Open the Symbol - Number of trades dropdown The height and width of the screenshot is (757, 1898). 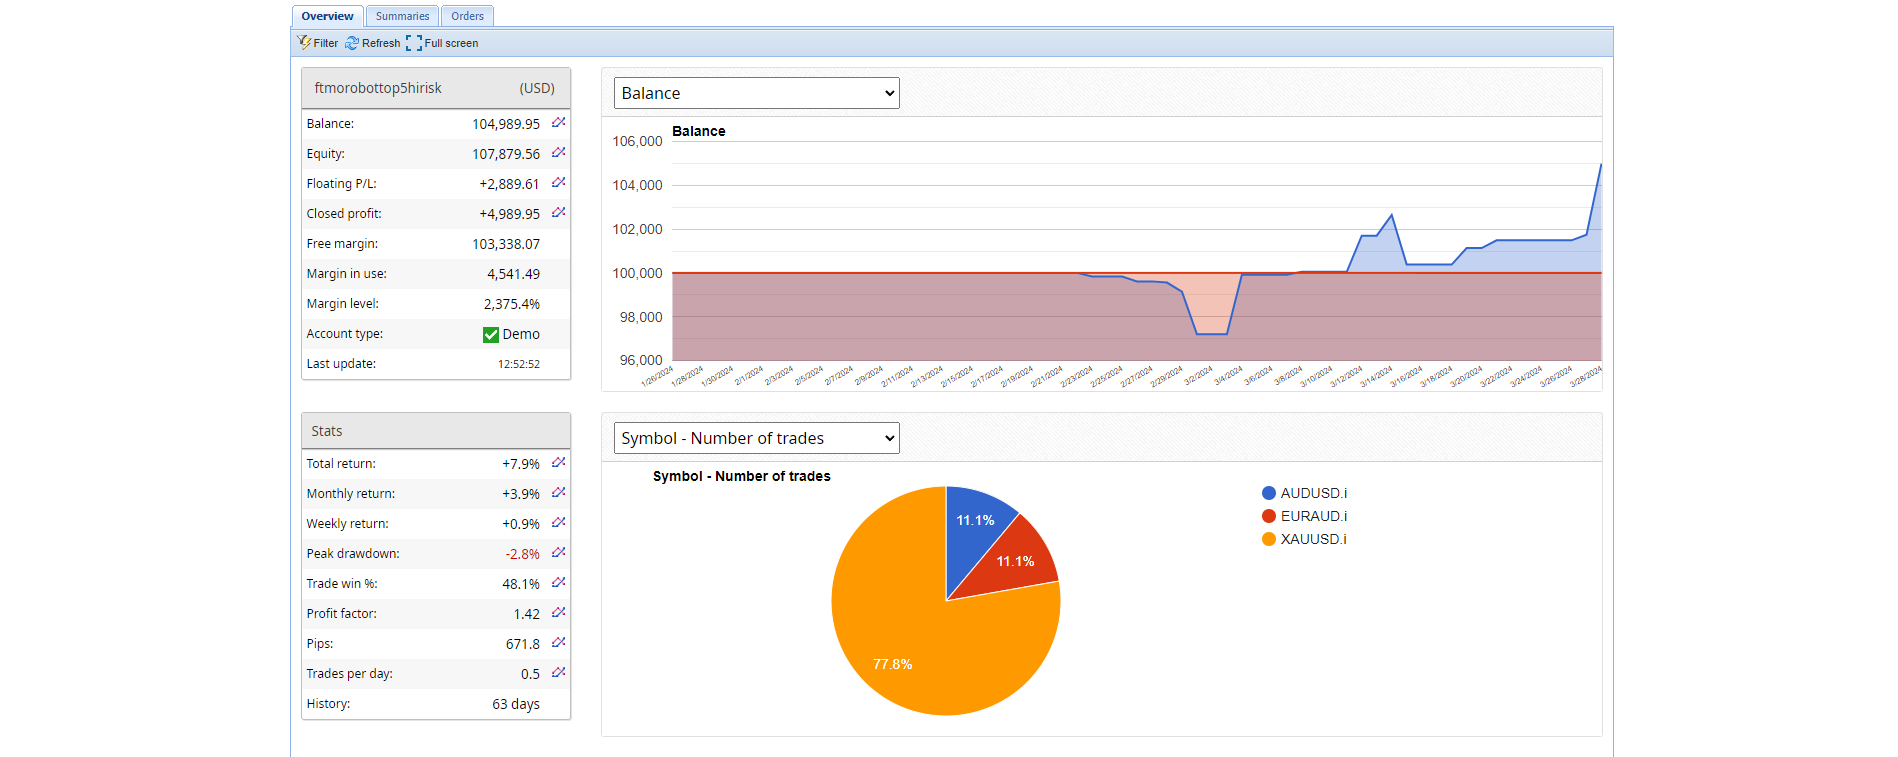pos(756,438)
